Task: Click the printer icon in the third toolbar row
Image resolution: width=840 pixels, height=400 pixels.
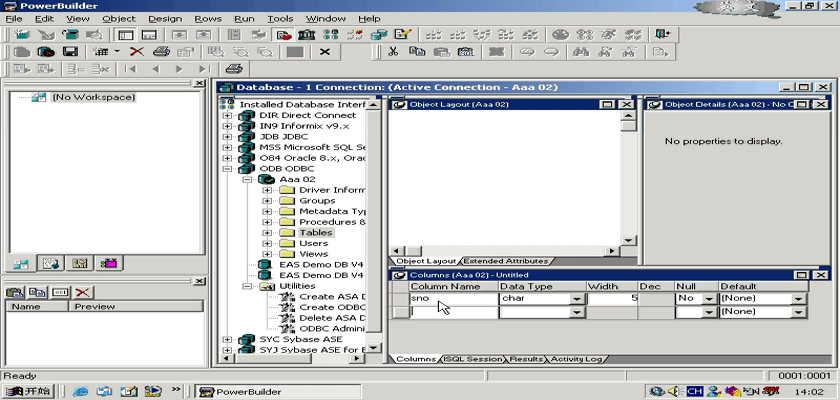Action: (x=234, y=69)
